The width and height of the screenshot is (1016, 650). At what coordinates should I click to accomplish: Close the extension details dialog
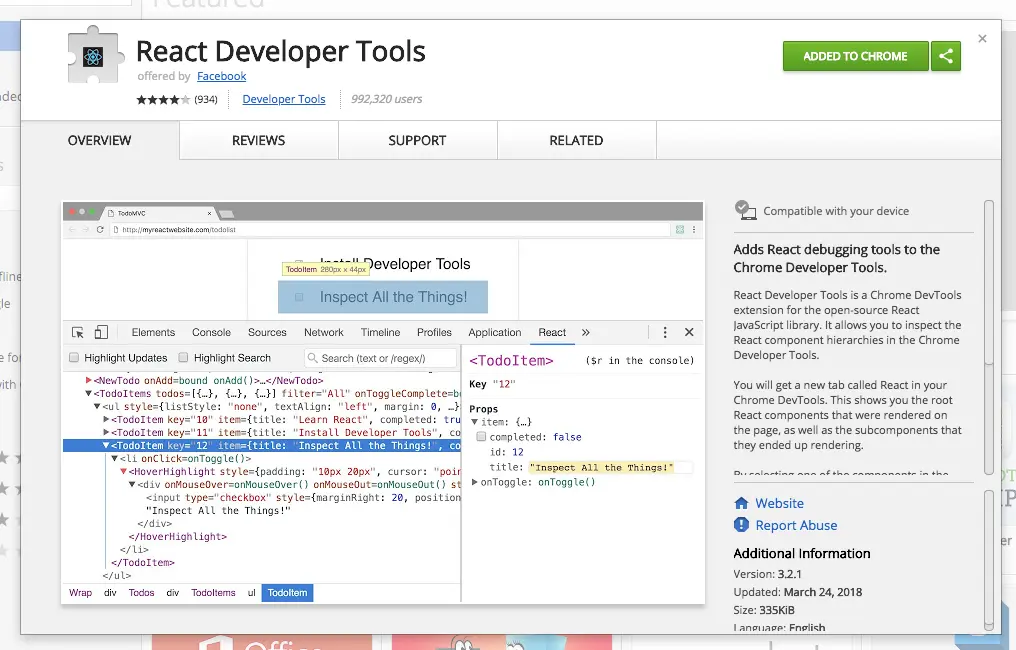pos(982,39)
